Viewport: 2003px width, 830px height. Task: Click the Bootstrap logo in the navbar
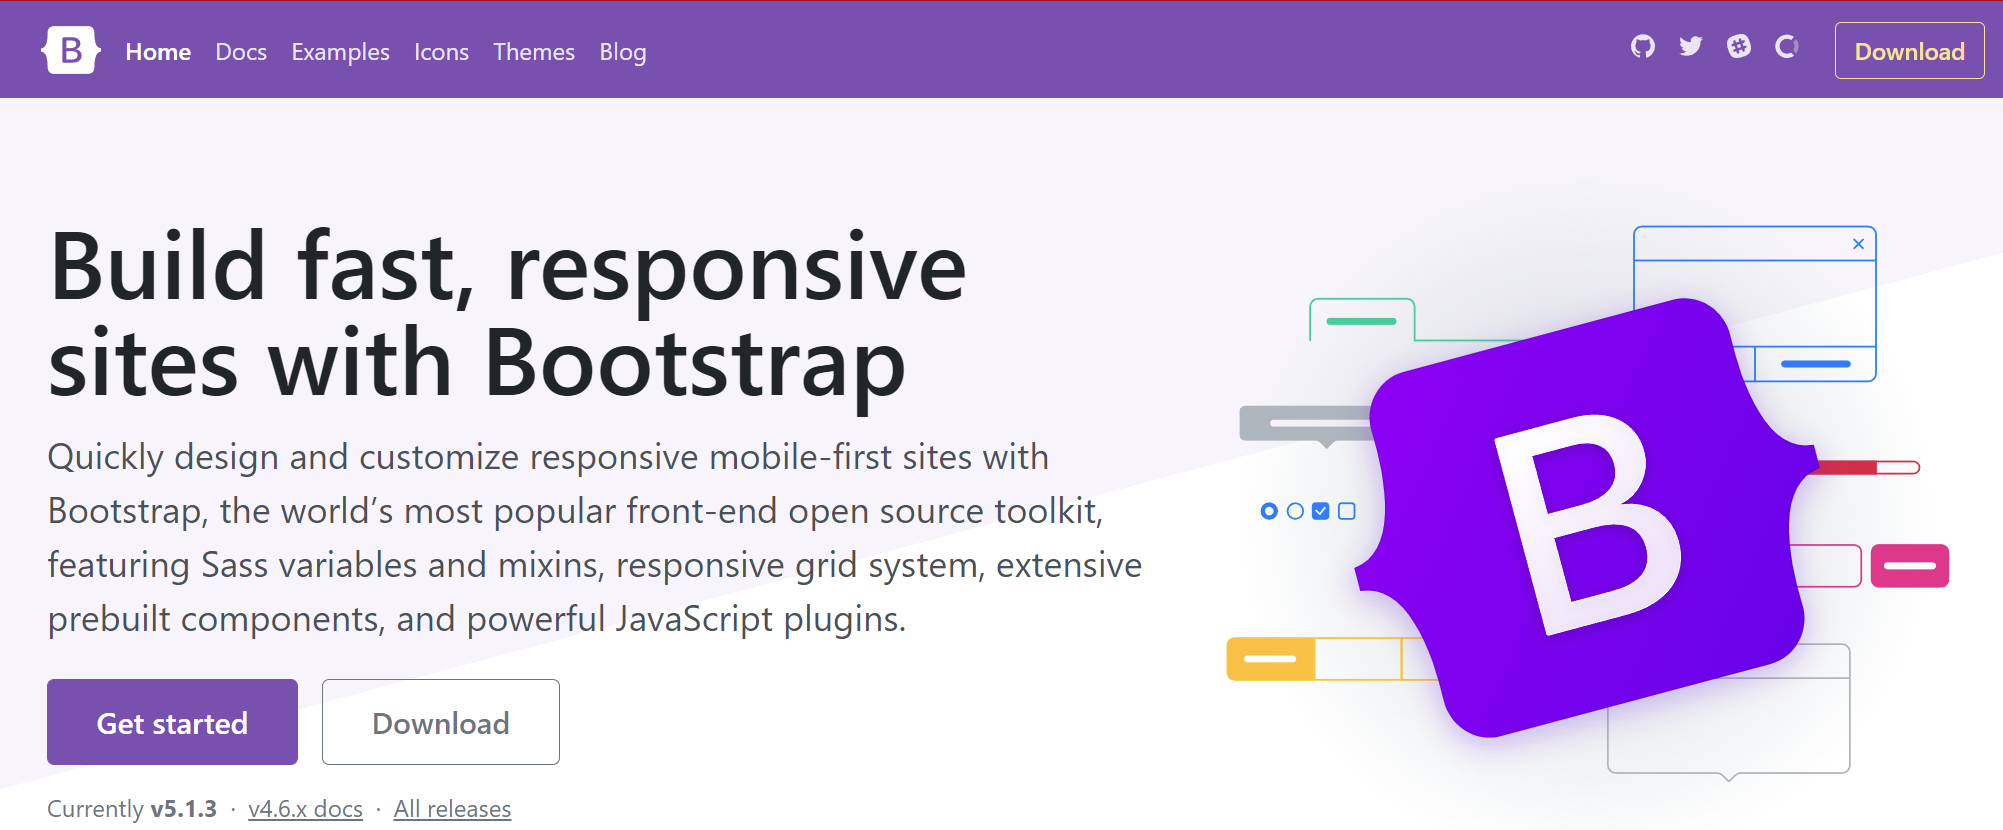point(71,50)
